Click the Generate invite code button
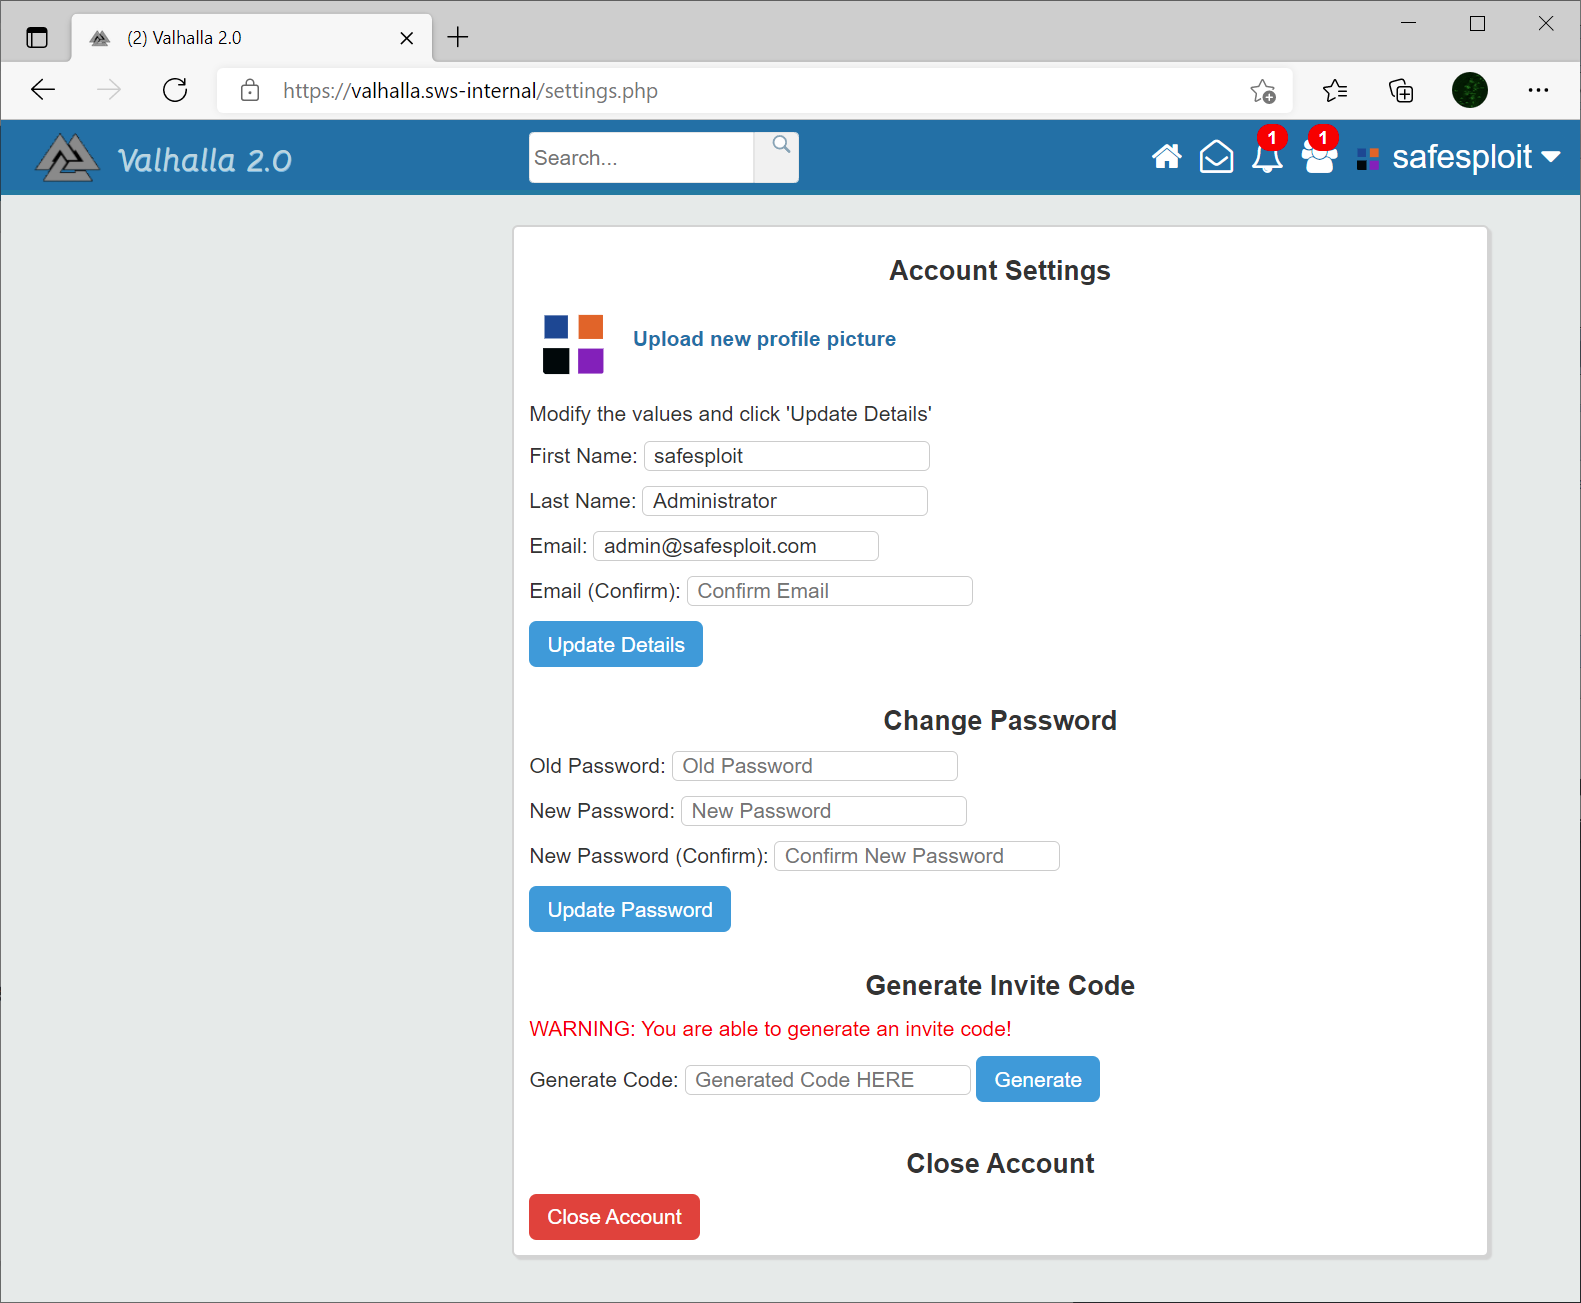Viewport: 1581px width, 1303px height. [1038, 1079]
